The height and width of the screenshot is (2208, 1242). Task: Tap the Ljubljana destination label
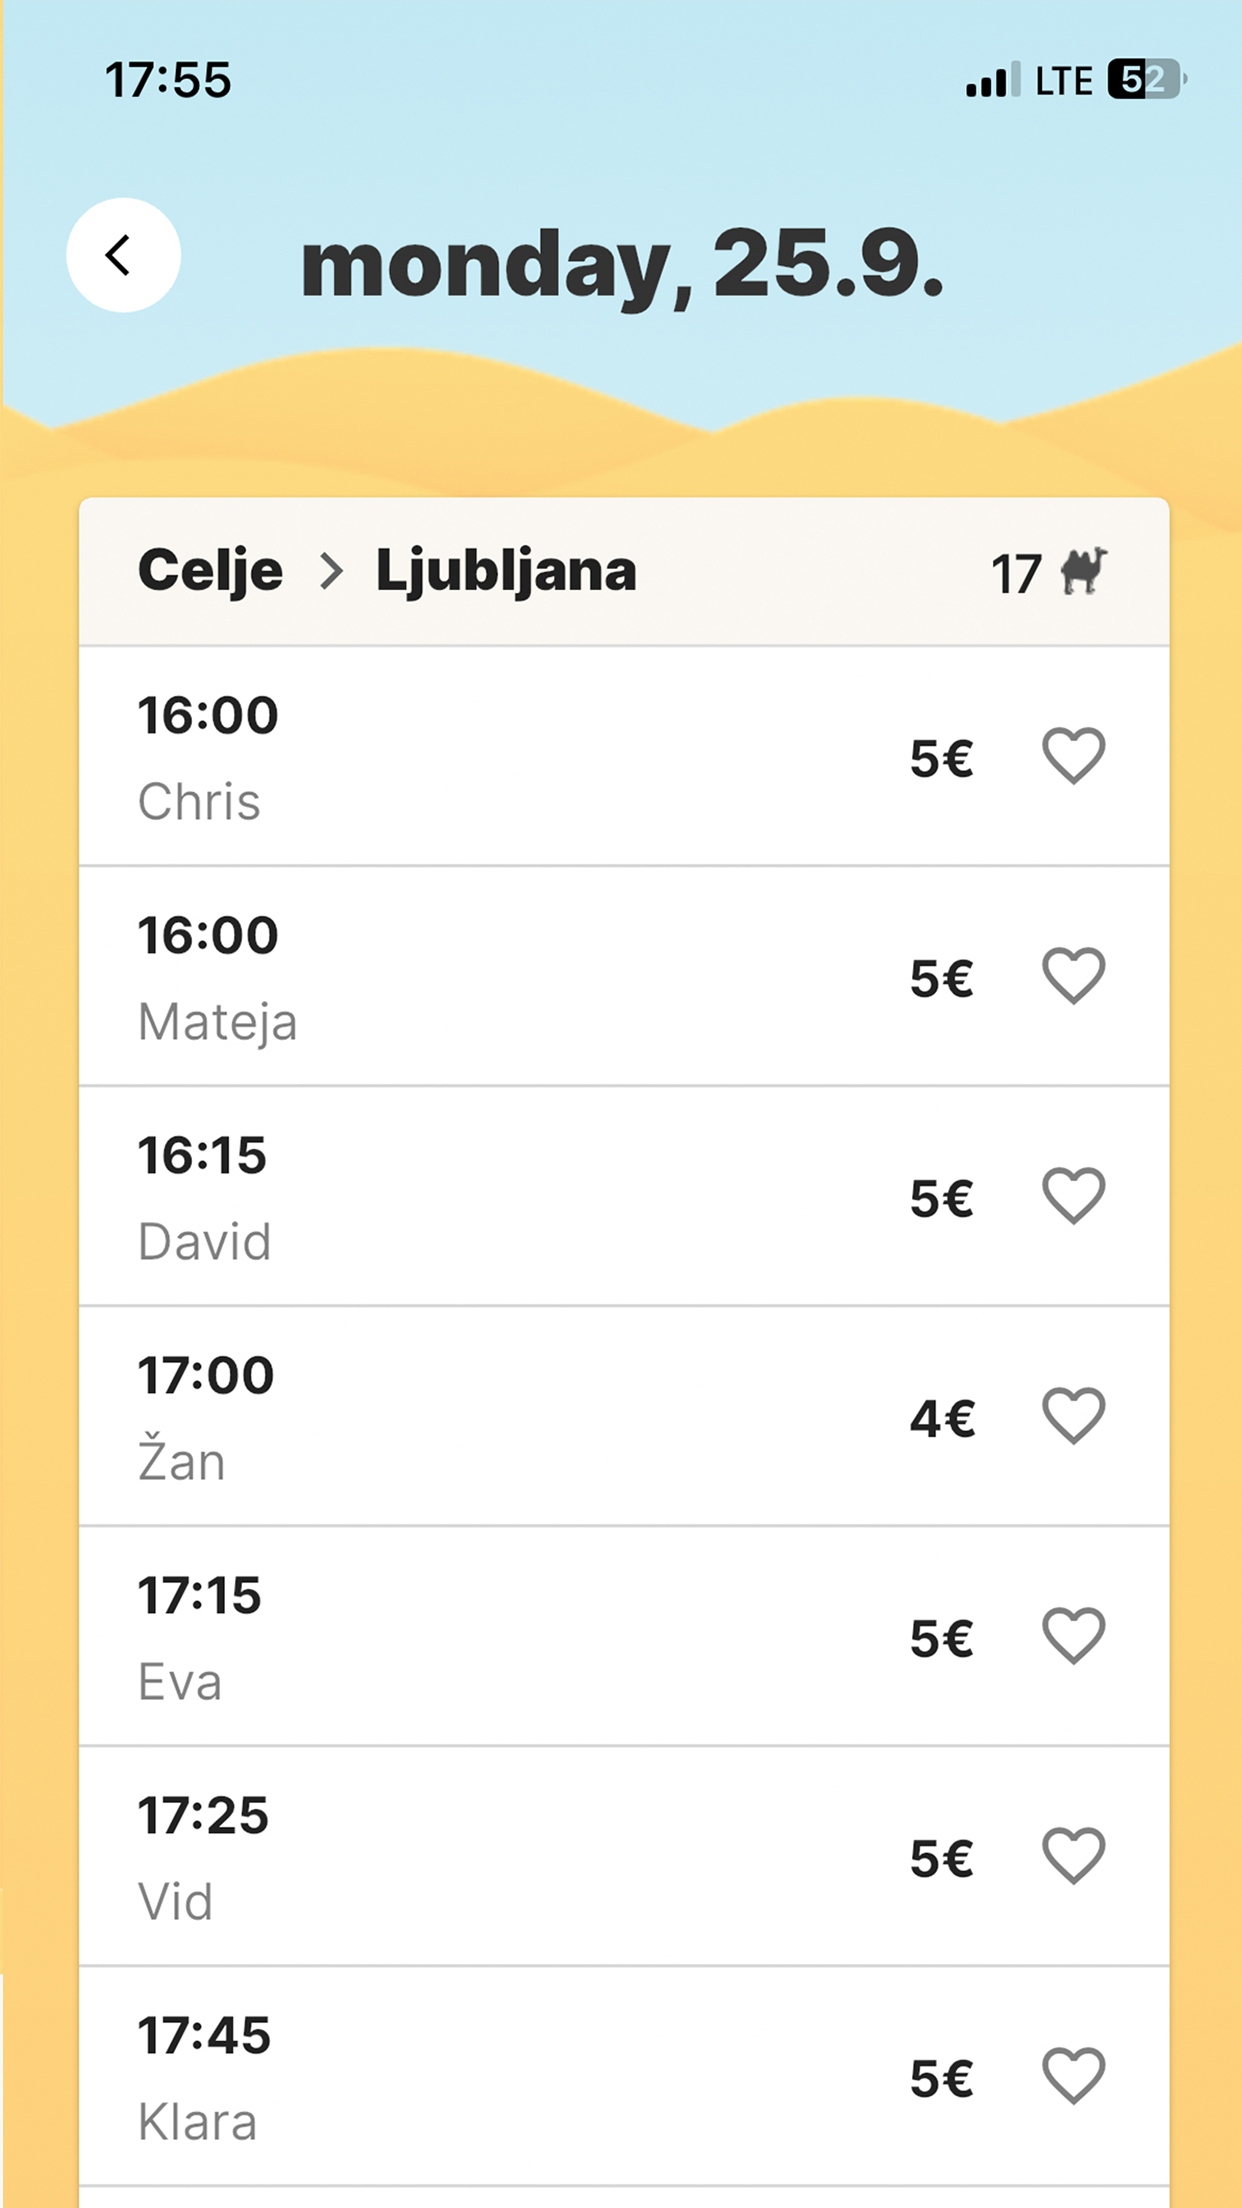coord(506,572)
